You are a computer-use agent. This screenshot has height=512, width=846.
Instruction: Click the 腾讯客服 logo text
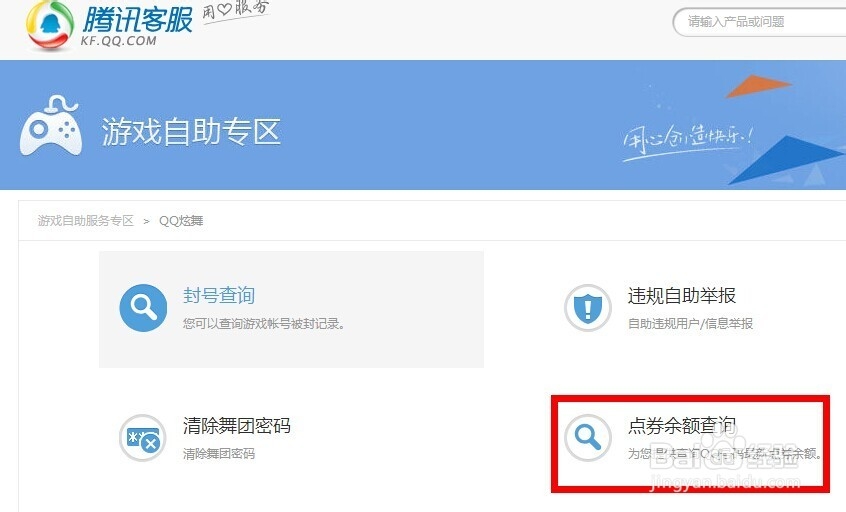coord(137,20)
